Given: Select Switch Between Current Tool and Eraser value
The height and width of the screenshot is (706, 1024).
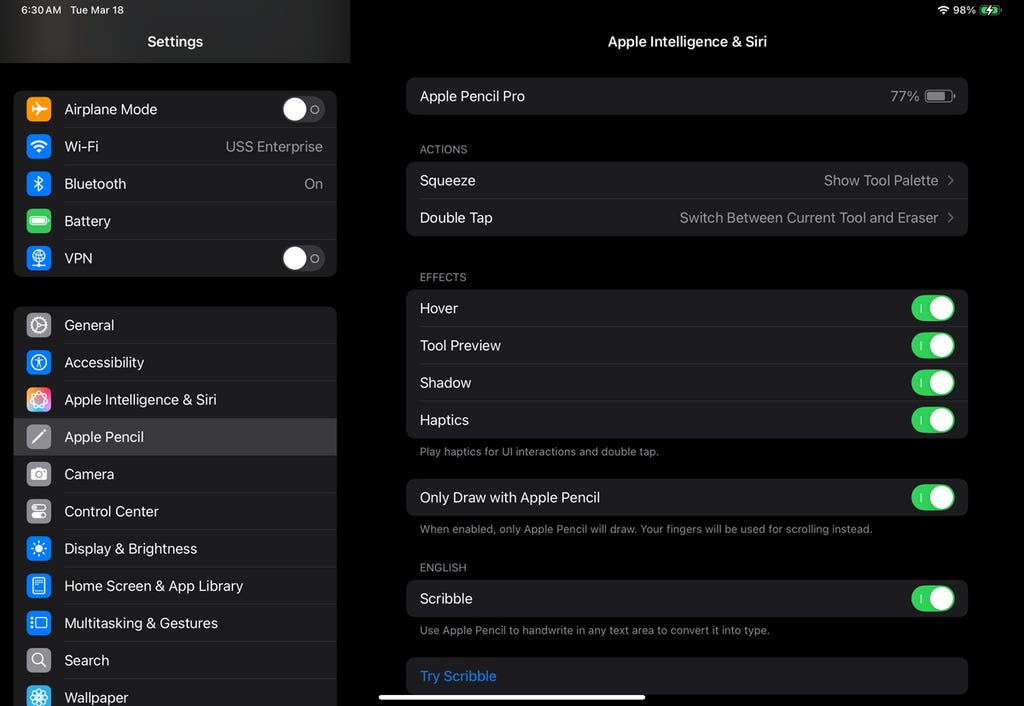Looking at the screenshot, I should click(x=808, y=217).
